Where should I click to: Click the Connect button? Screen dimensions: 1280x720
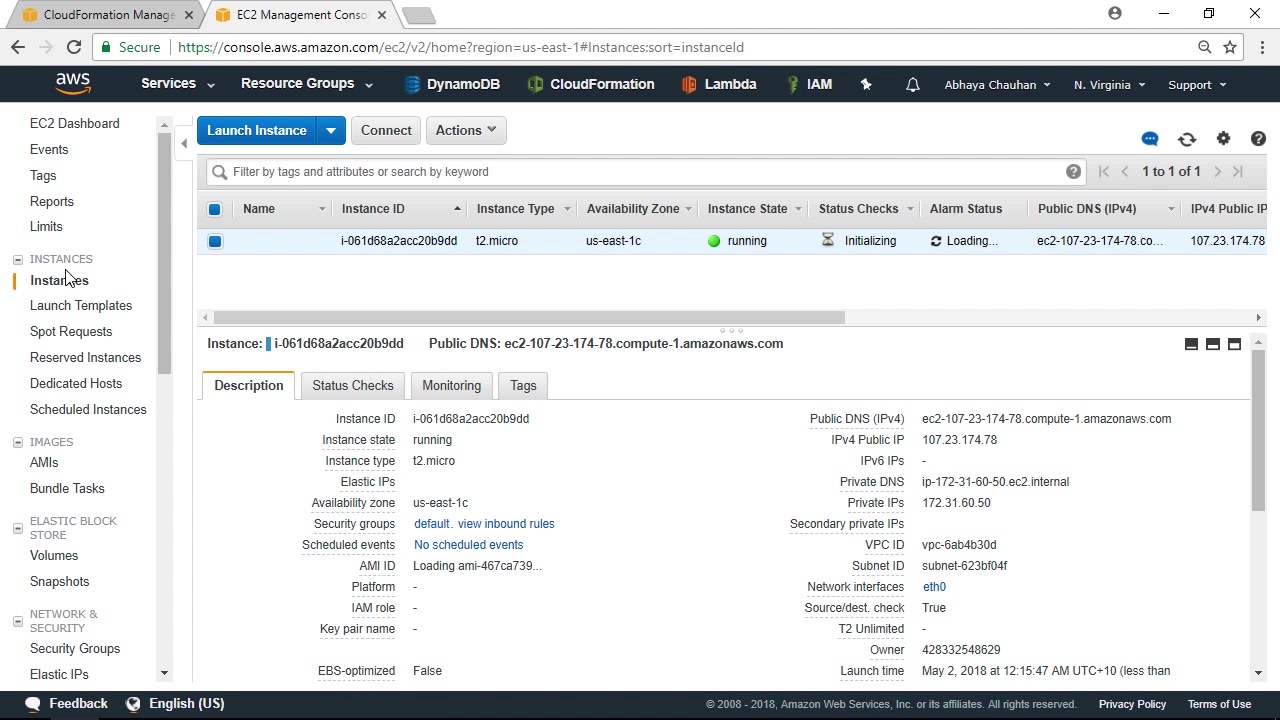click(386, 131)
